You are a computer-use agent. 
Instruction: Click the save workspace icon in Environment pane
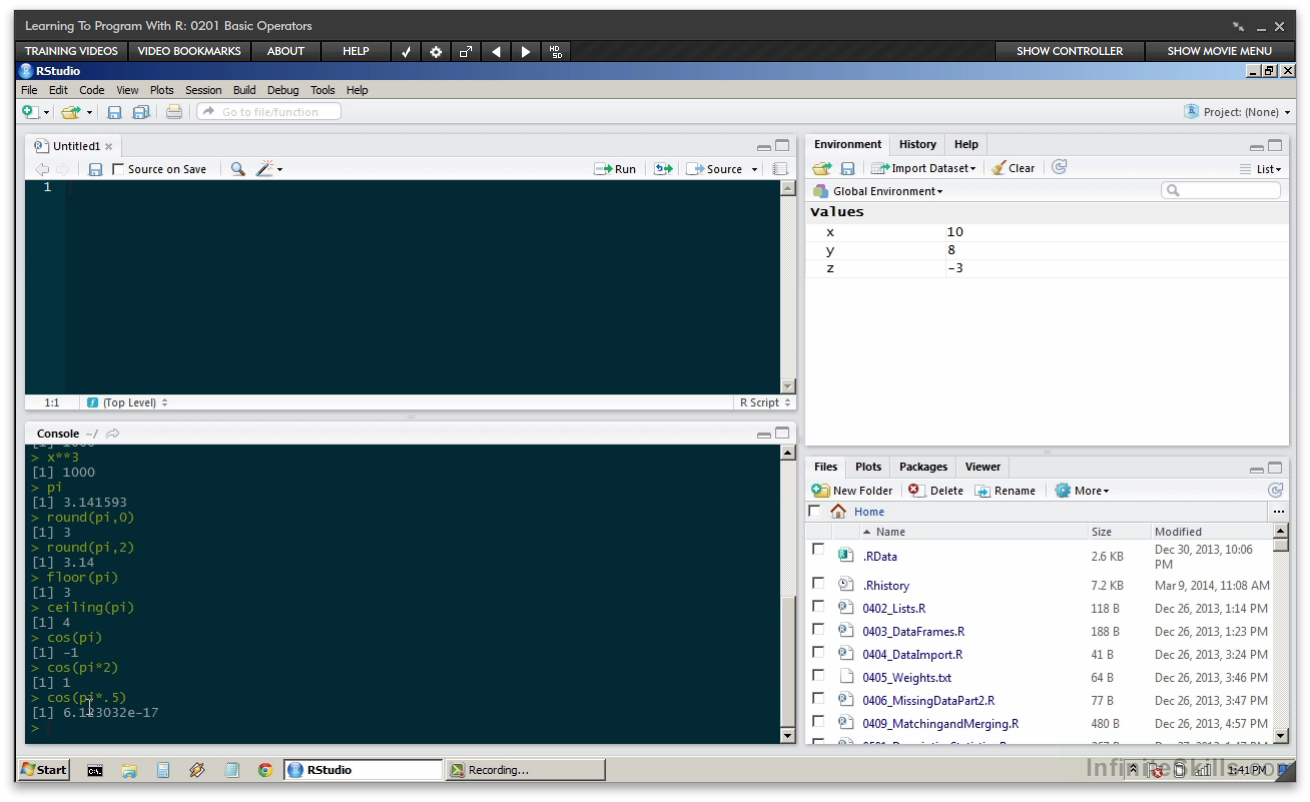847,168
